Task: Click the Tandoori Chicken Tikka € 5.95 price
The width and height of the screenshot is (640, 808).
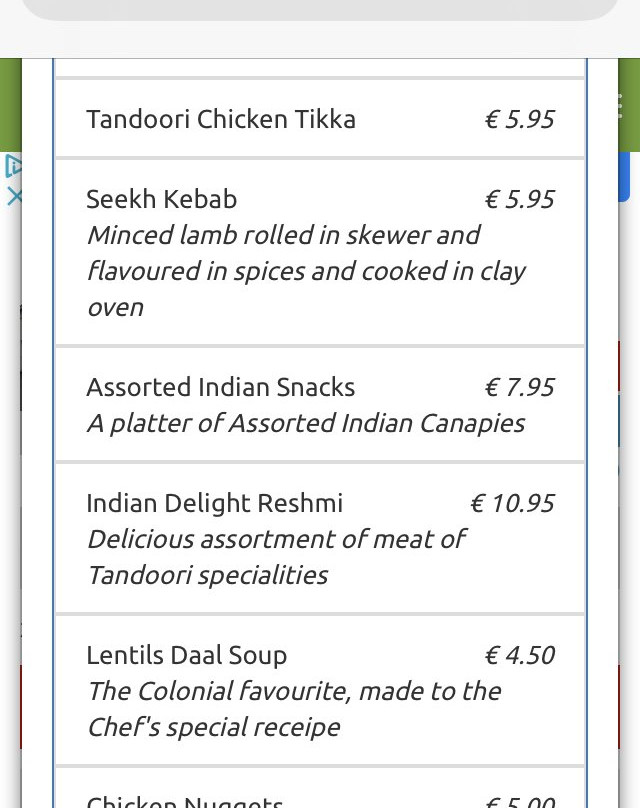Action: pos(519,119)
